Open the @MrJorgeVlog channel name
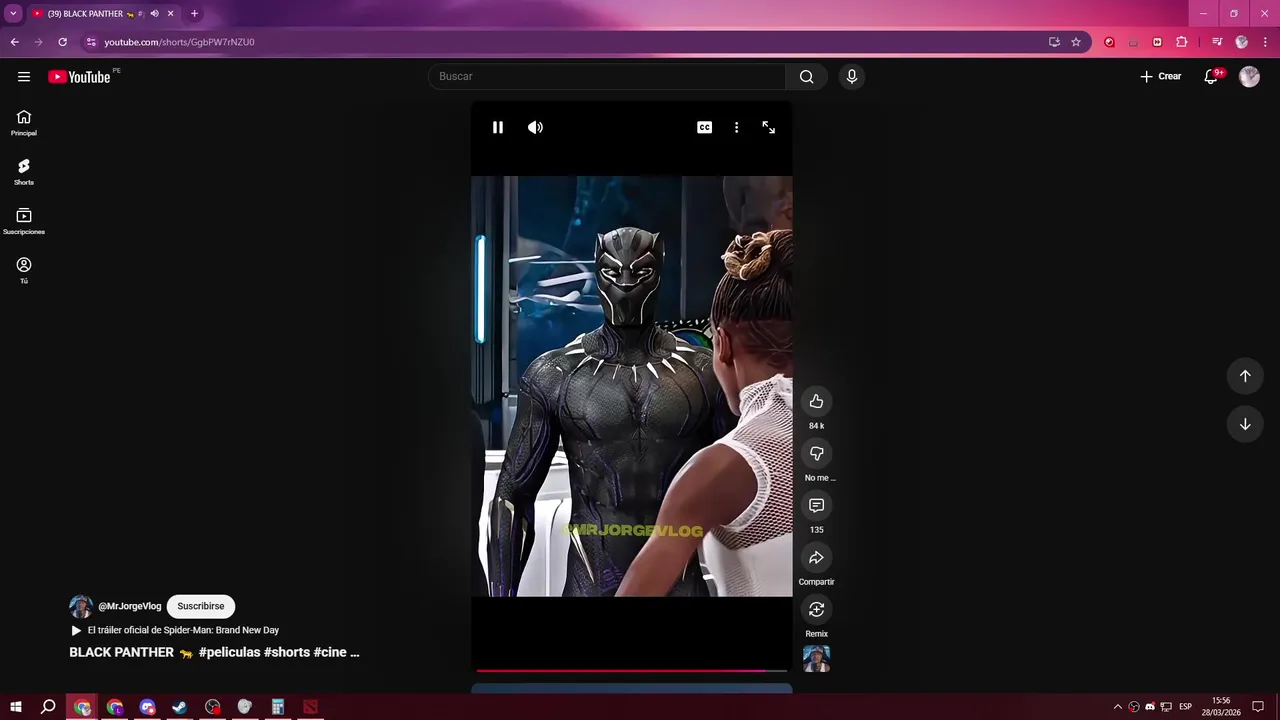 tap(129, 606)
